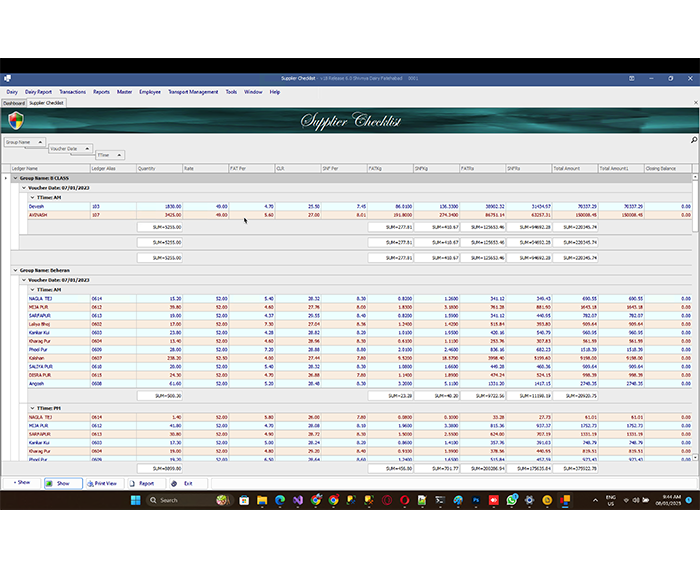Click the Exit button icon
The height and width of the screenshot is (568, 700).
173,483
